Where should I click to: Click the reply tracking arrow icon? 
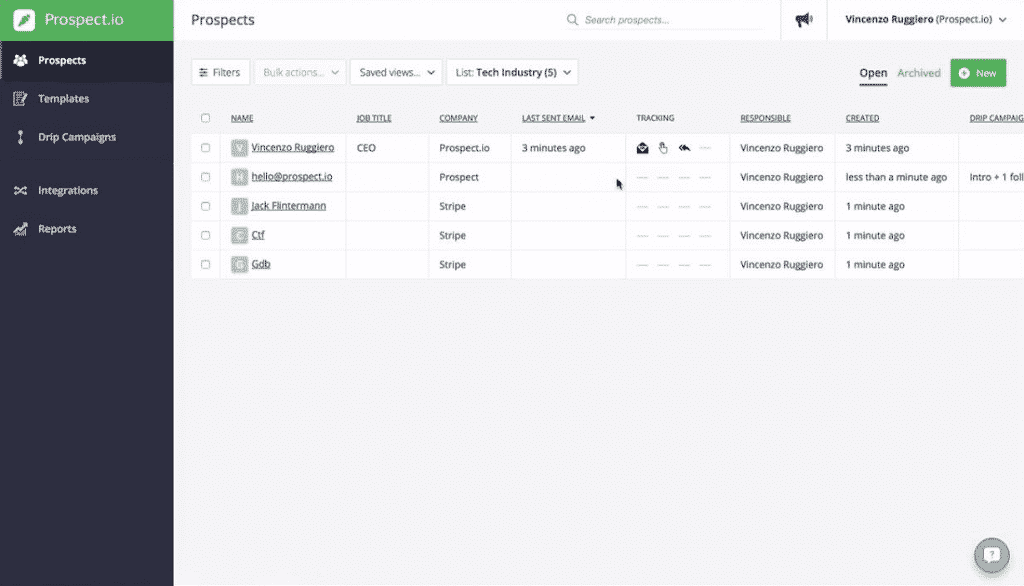[683, 147]
